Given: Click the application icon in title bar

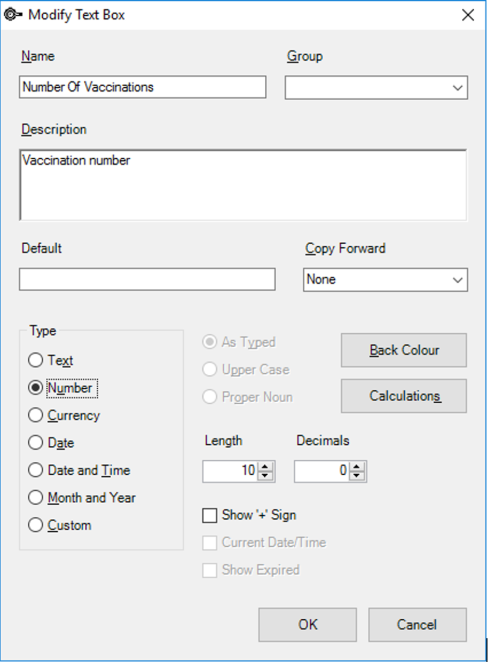Looking at the screenshot, I should pos(13,15).
